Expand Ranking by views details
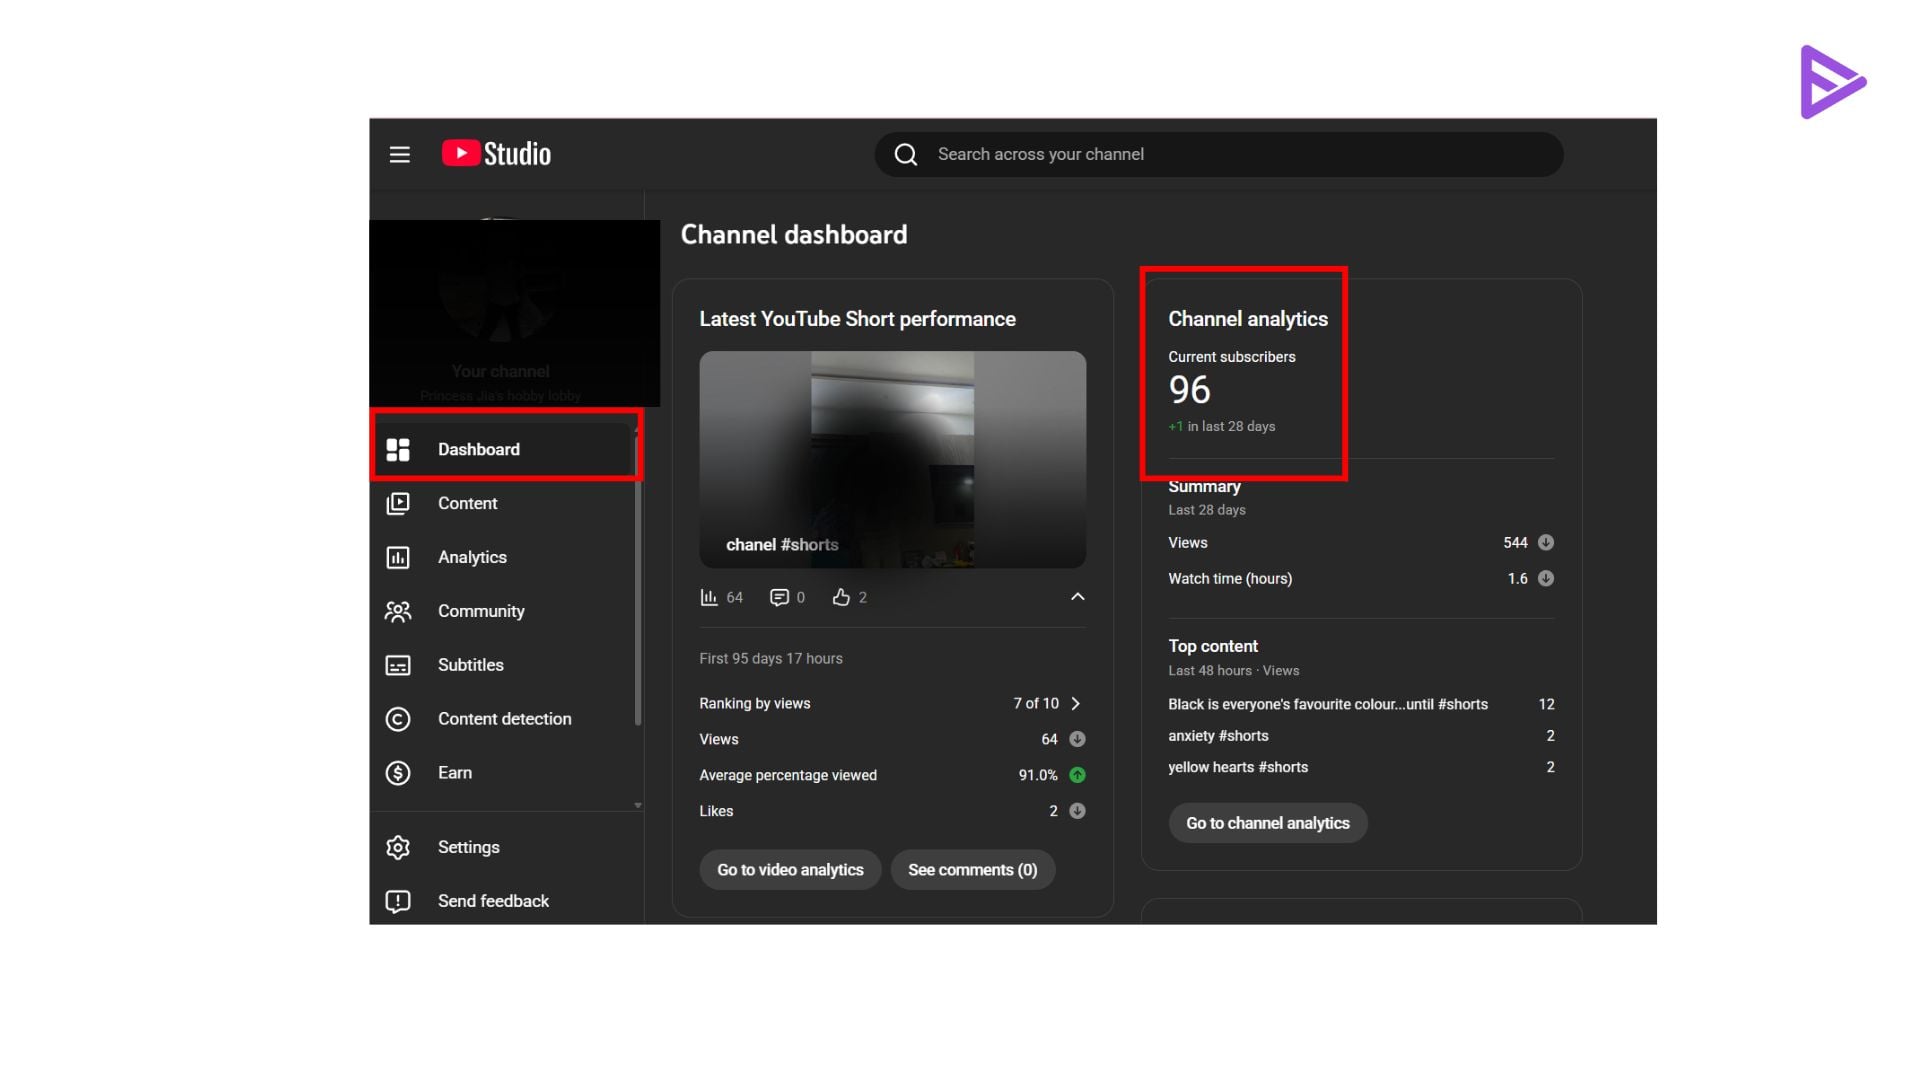Viewport: 1920px width, 1080px height. 1077,703
